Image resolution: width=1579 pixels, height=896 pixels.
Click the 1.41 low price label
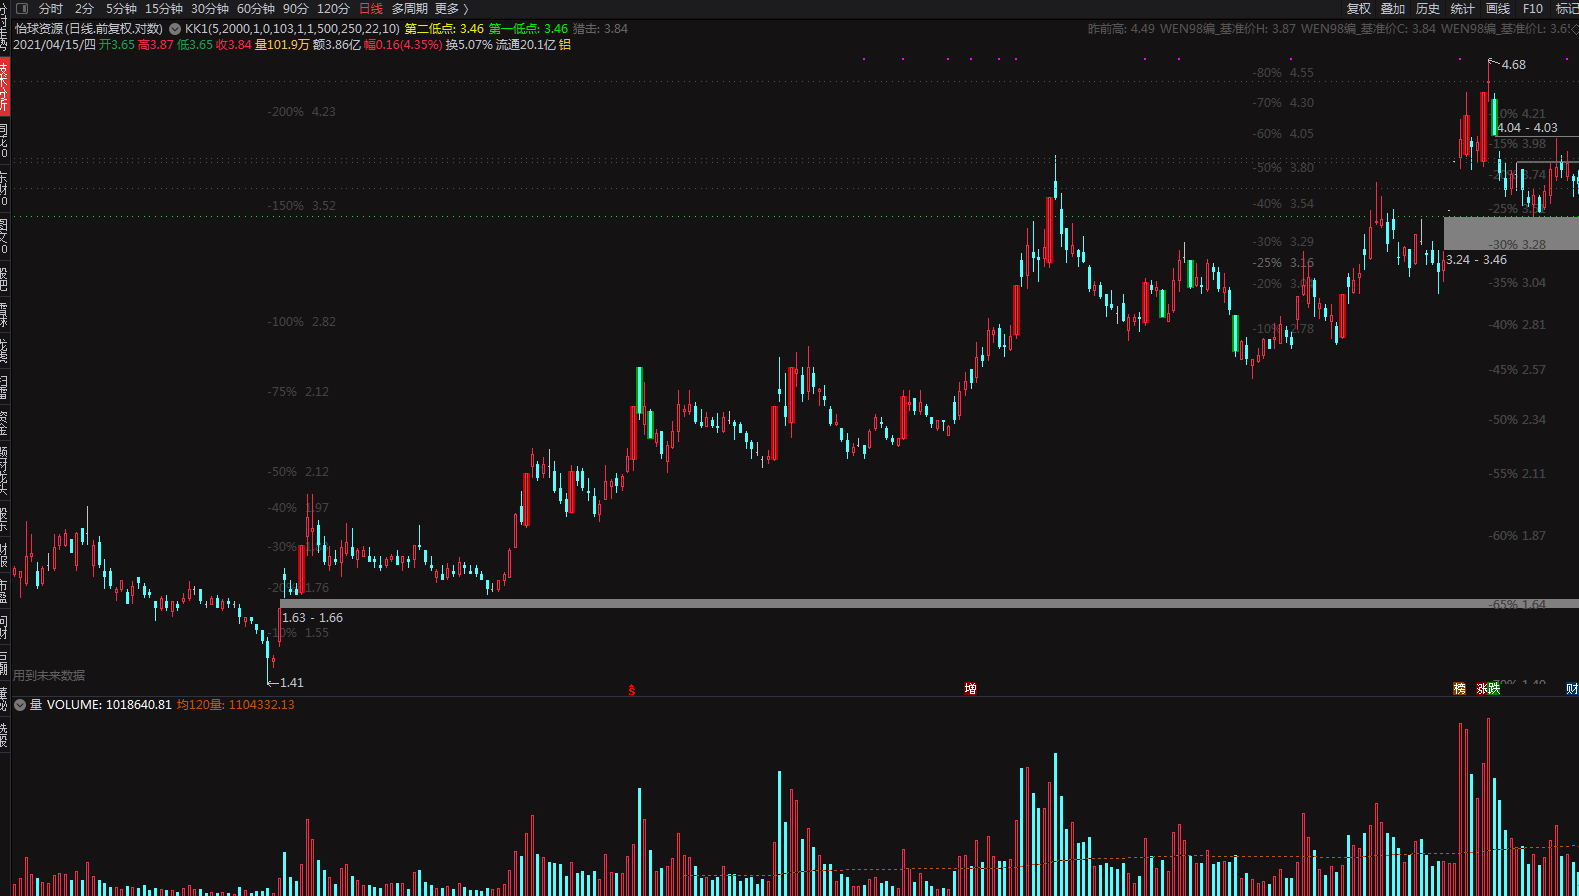pyautogui.click(x=292, y=683)
